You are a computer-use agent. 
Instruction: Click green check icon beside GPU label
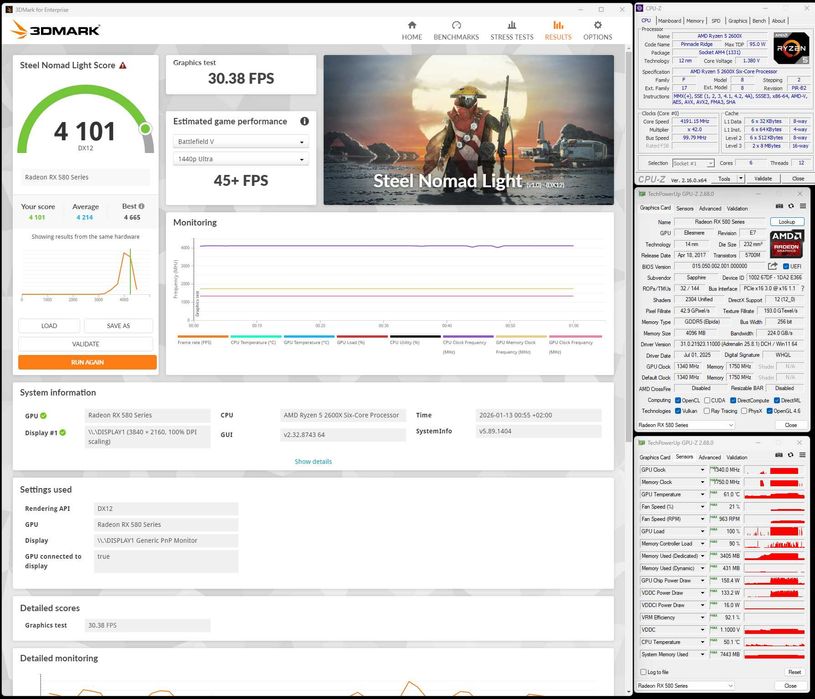pyautogui.click(x=44, y=416)
